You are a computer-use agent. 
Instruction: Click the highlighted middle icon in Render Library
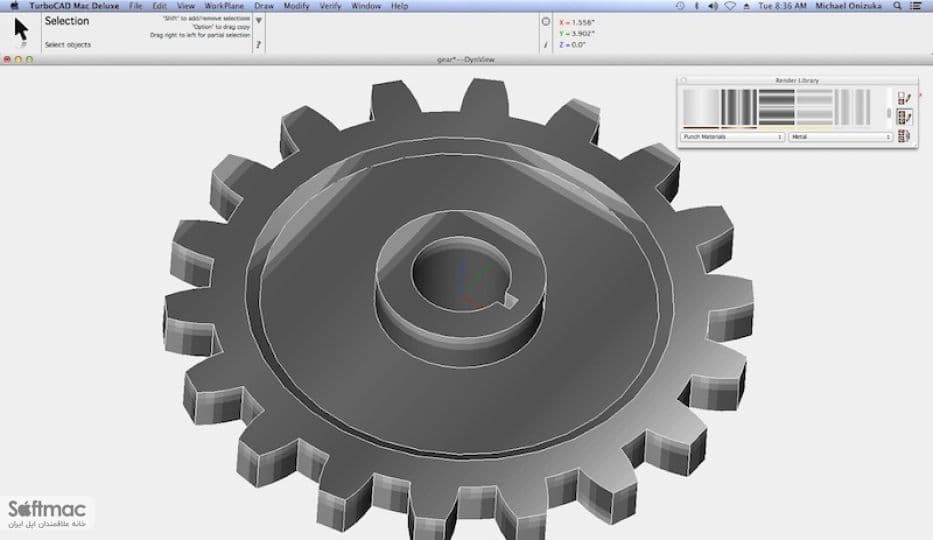point(904,117)
